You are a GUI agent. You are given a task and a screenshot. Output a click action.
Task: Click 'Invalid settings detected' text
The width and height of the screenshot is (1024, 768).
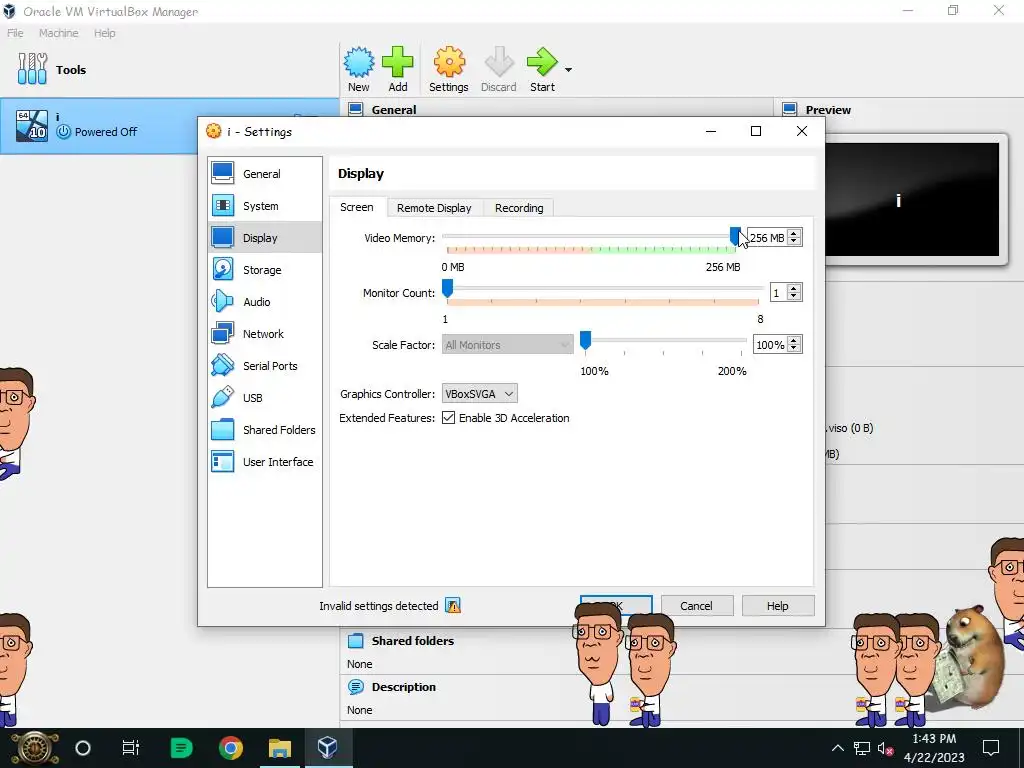(379, 606)
